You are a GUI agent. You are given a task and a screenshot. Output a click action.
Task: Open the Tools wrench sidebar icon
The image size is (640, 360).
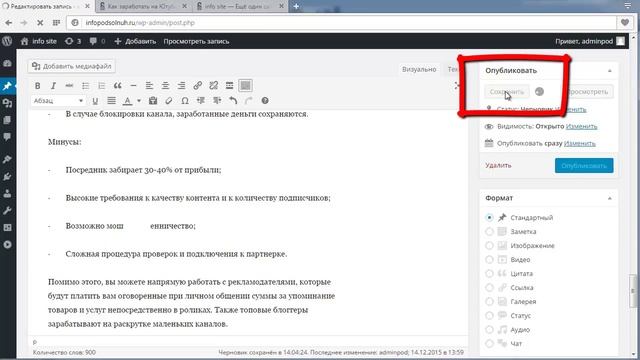7,211
